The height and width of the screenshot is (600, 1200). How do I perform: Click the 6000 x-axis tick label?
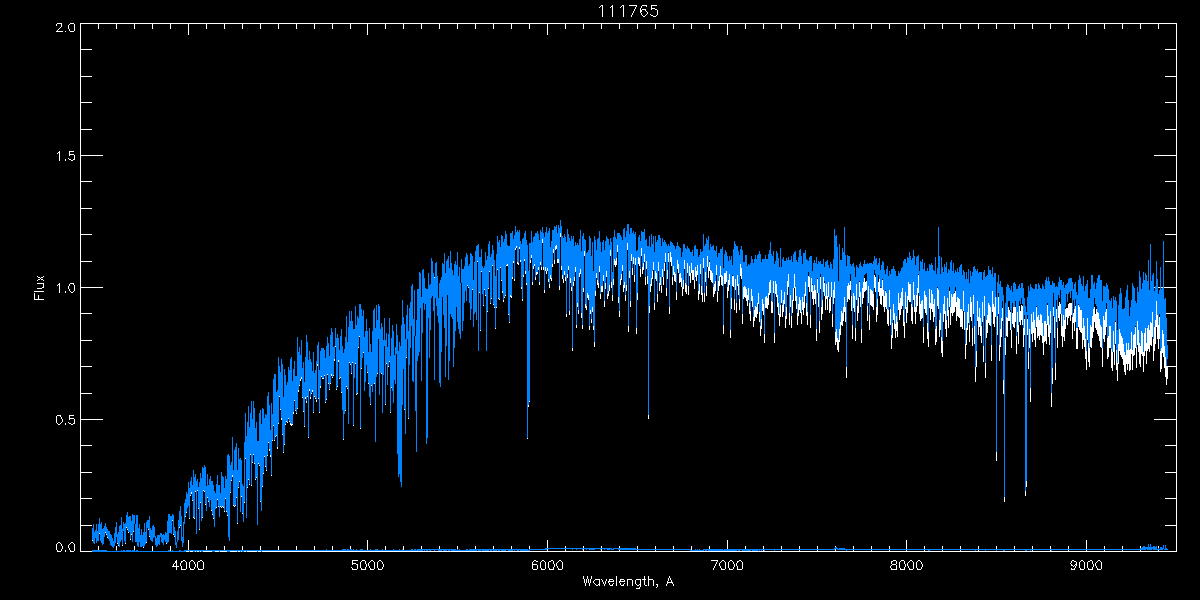tap(547, 565)
